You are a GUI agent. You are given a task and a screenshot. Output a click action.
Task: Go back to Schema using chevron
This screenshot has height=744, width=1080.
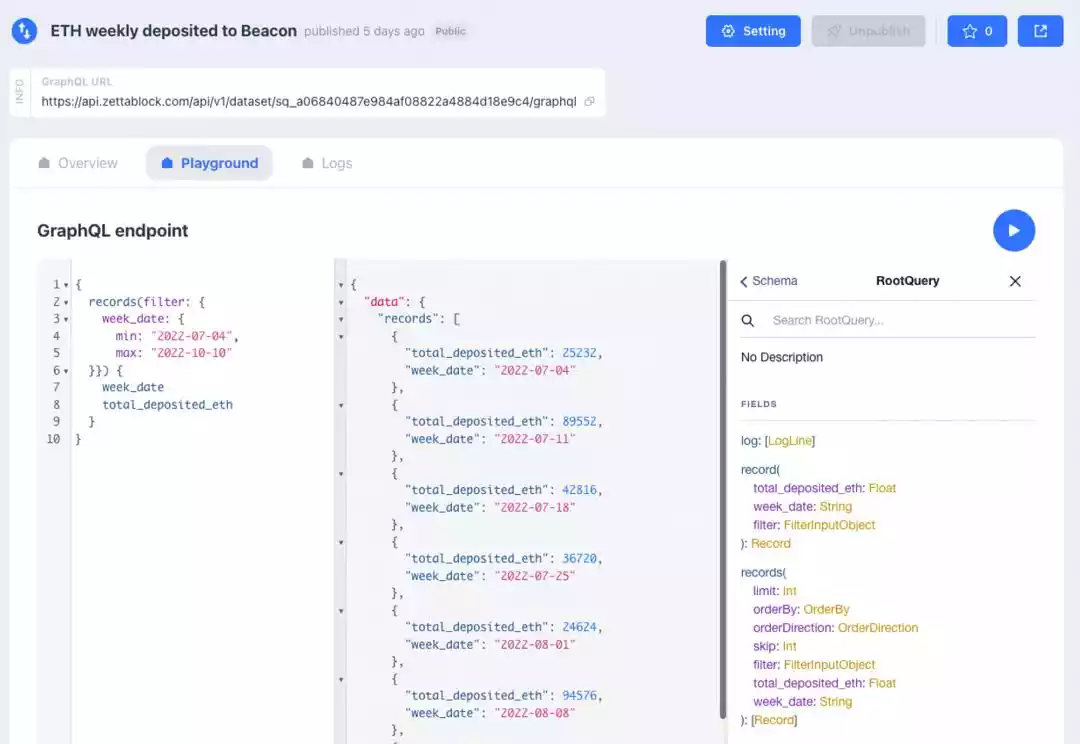click(x=745, y=281)
